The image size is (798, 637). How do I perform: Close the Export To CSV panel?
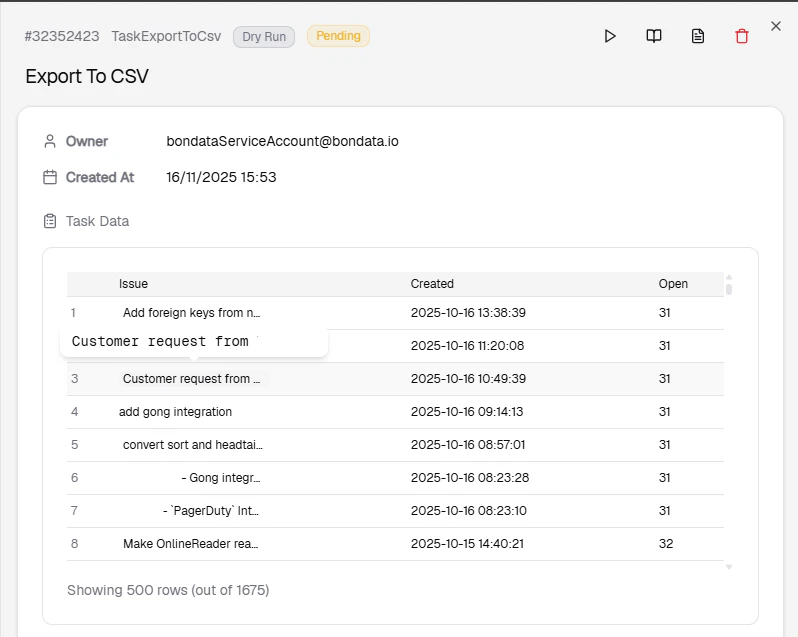pos(776,26)
